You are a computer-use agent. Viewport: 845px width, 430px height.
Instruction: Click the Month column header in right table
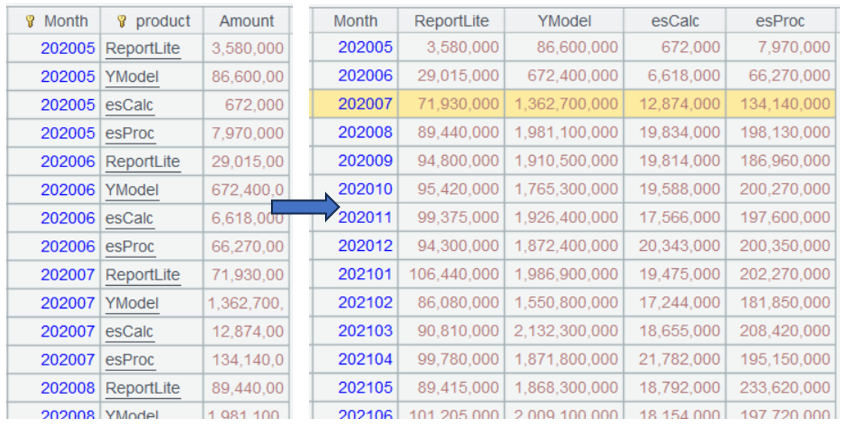(355, 21)
